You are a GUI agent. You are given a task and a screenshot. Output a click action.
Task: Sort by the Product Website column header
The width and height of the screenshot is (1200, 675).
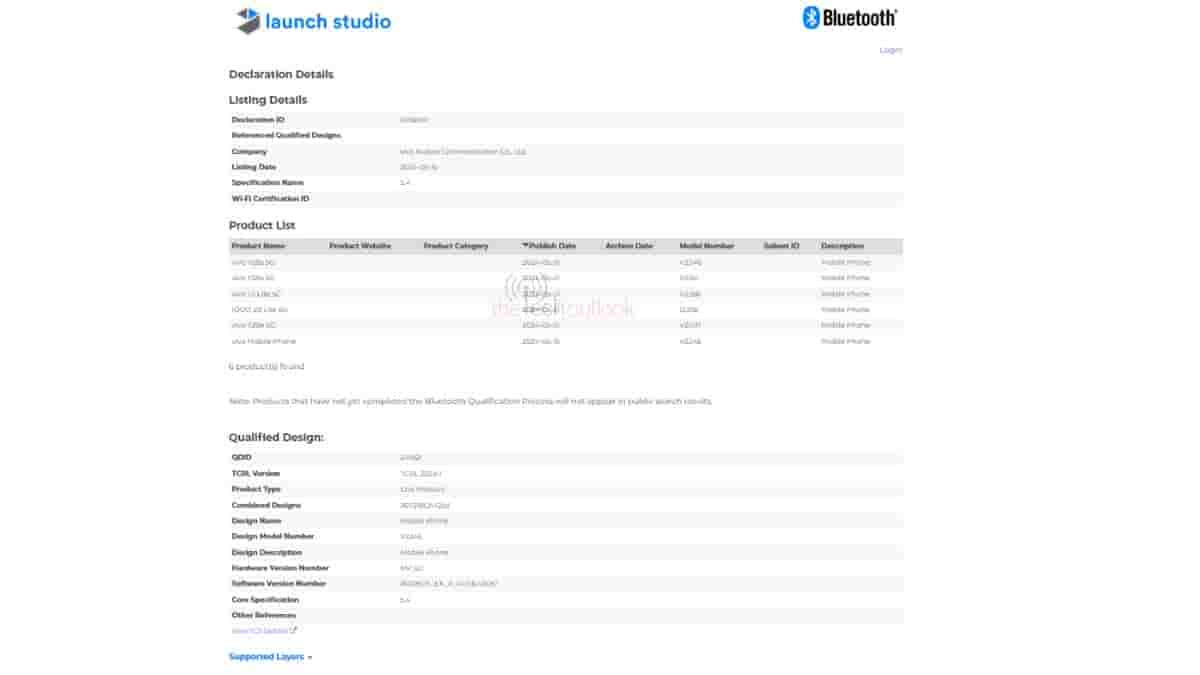(x=360, y=246)
